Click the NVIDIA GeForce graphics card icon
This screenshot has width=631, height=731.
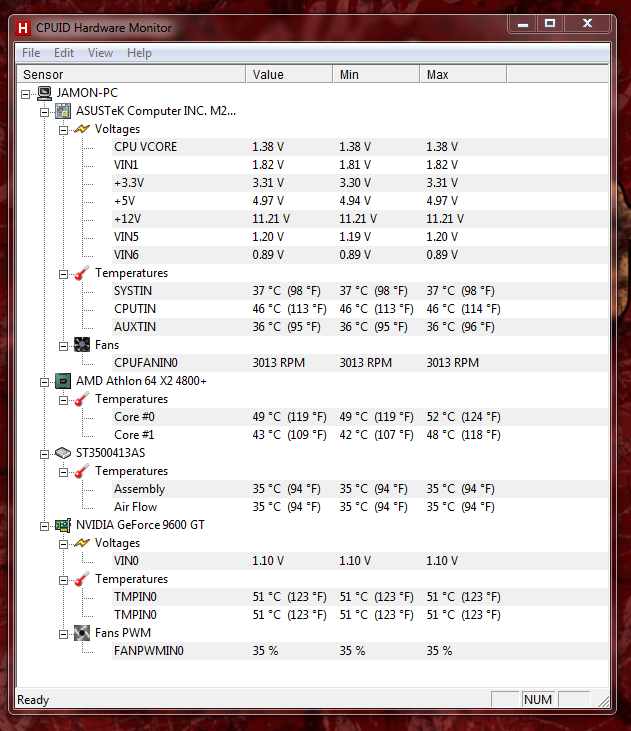pyautogui.click(x=63, y=525)
